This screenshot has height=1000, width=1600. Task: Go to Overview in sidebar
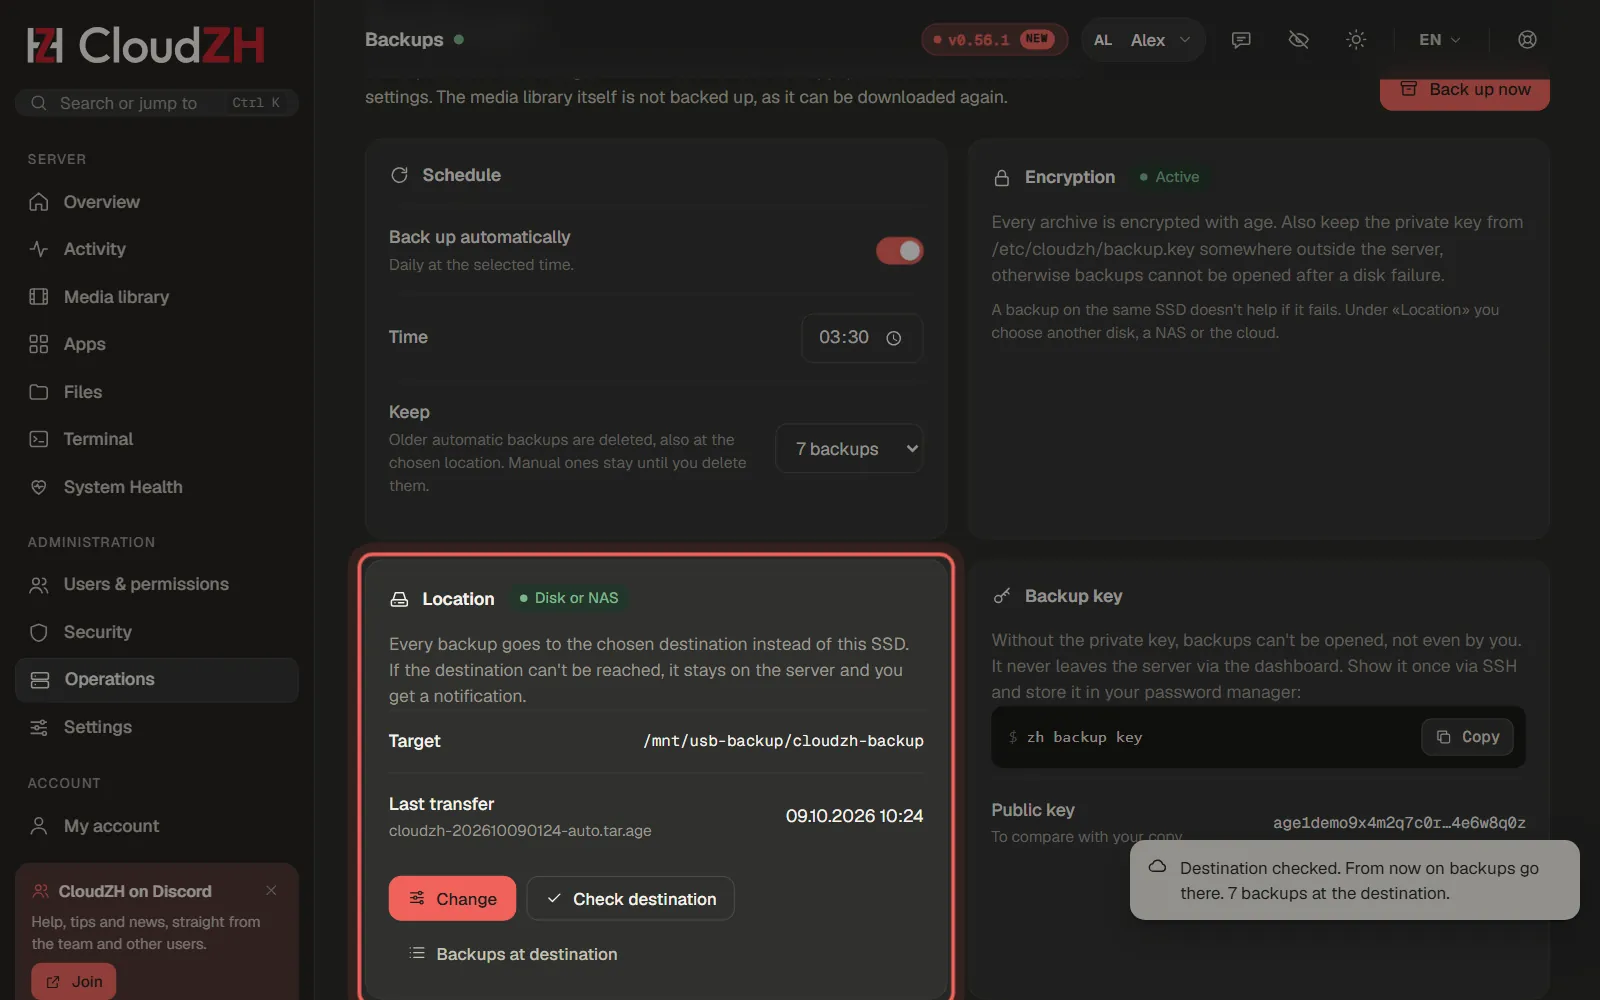(157, 202)
